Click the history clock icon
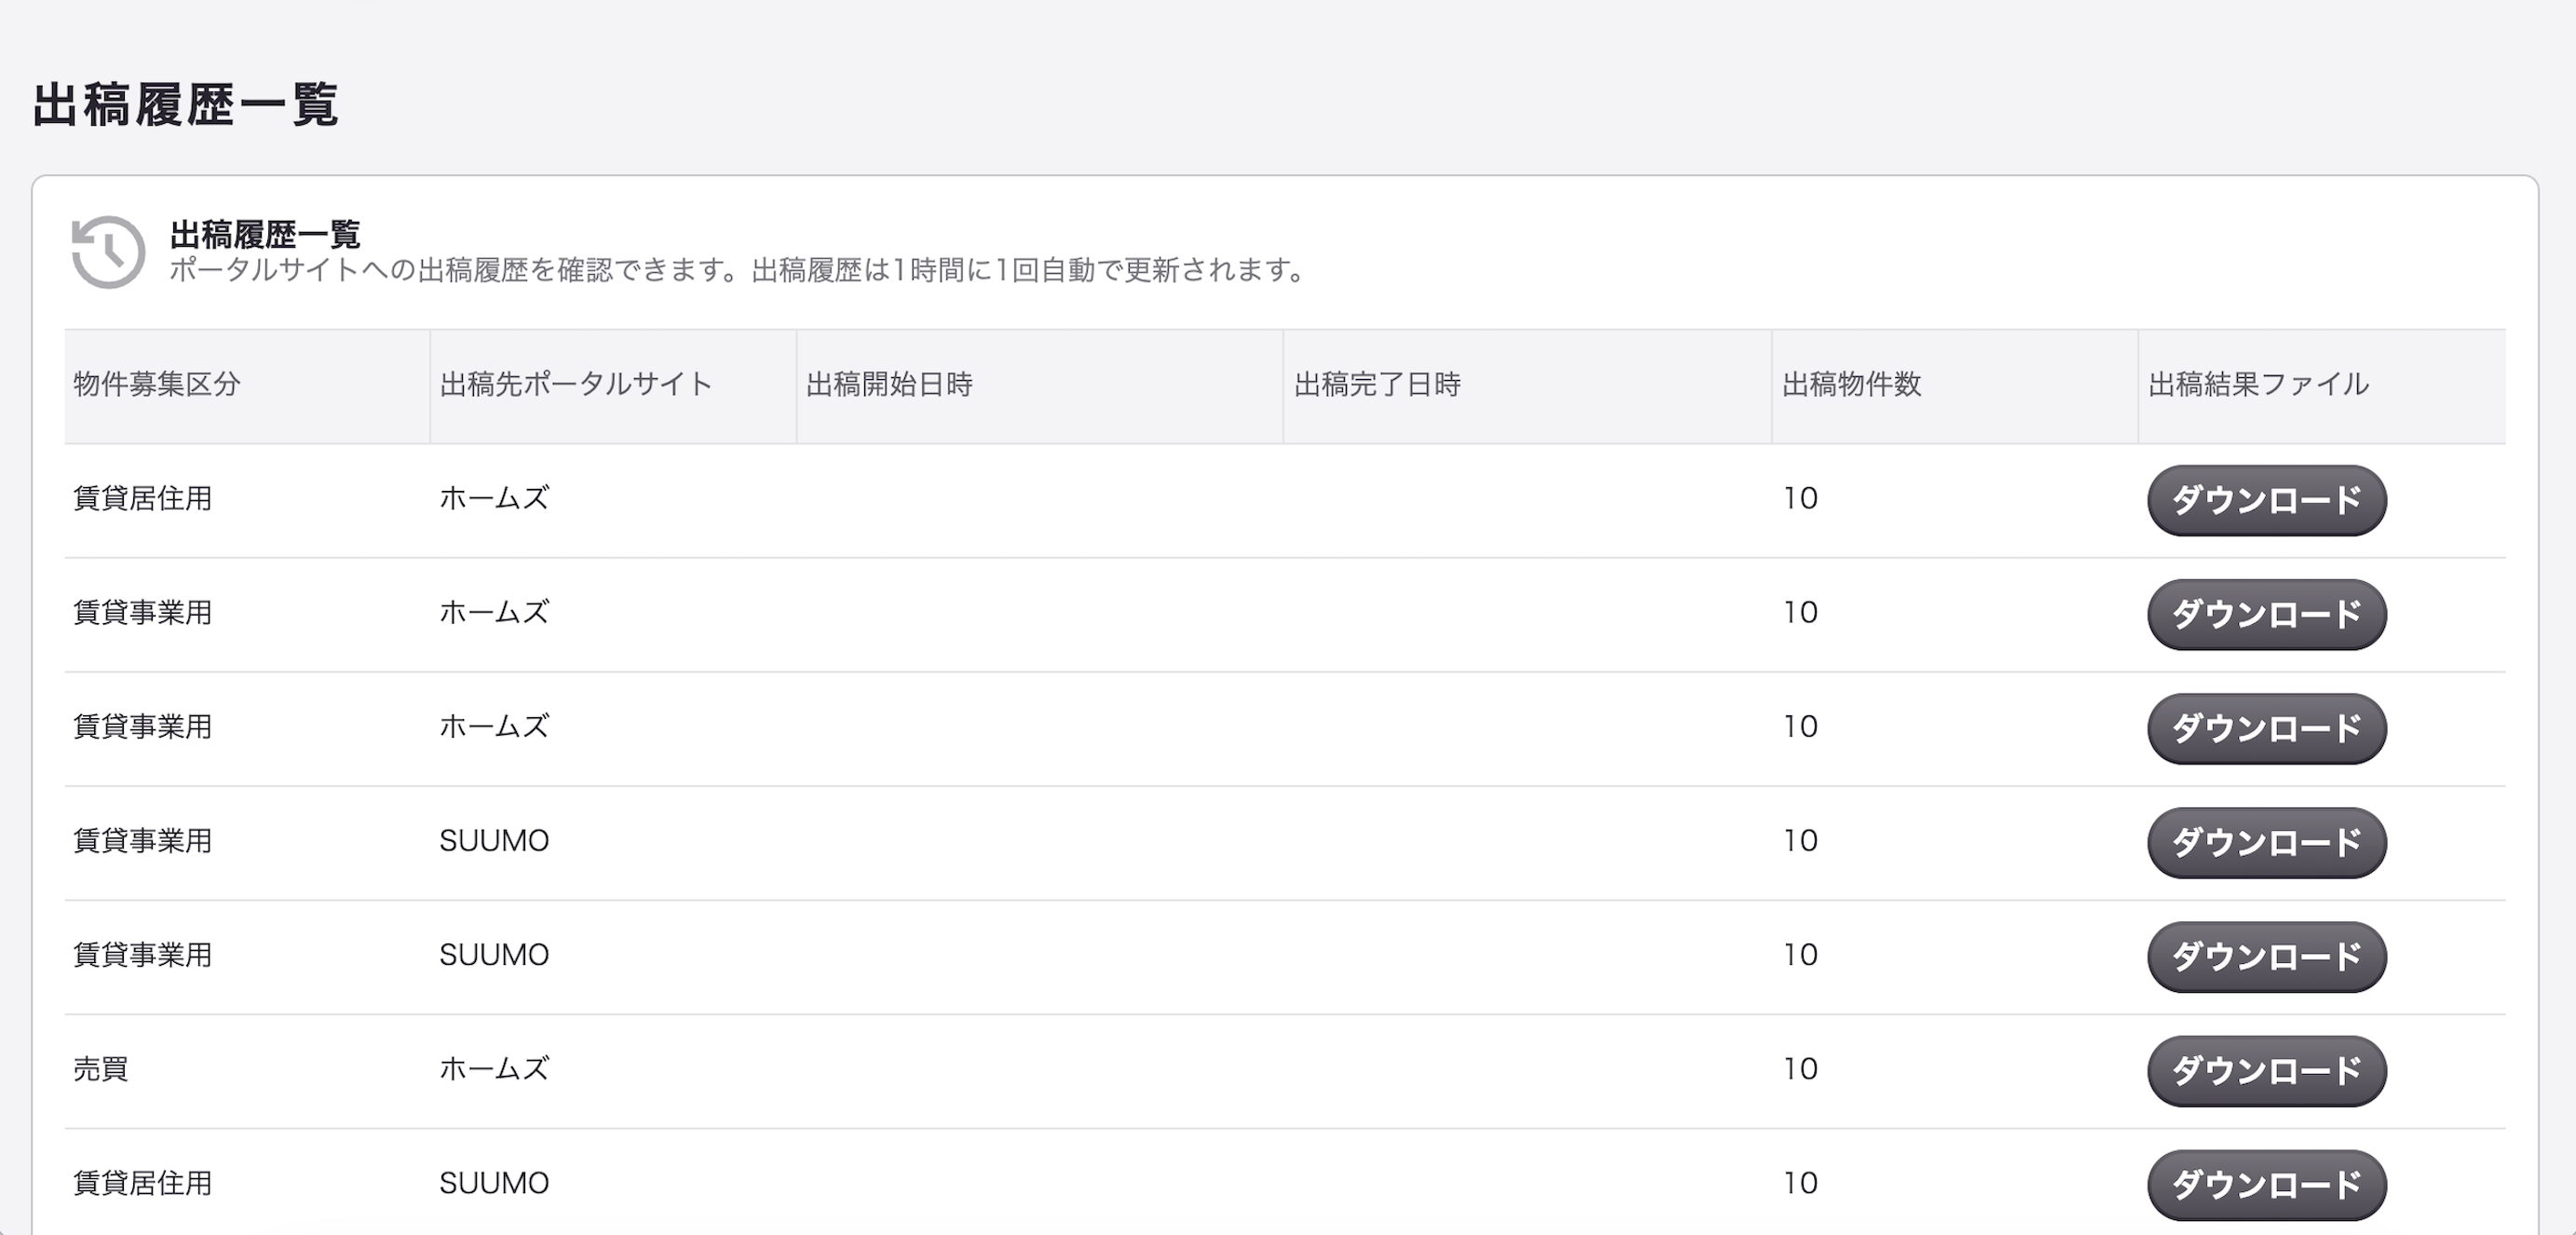This screenshot has width=2576, height=1235. coord(108,252)
